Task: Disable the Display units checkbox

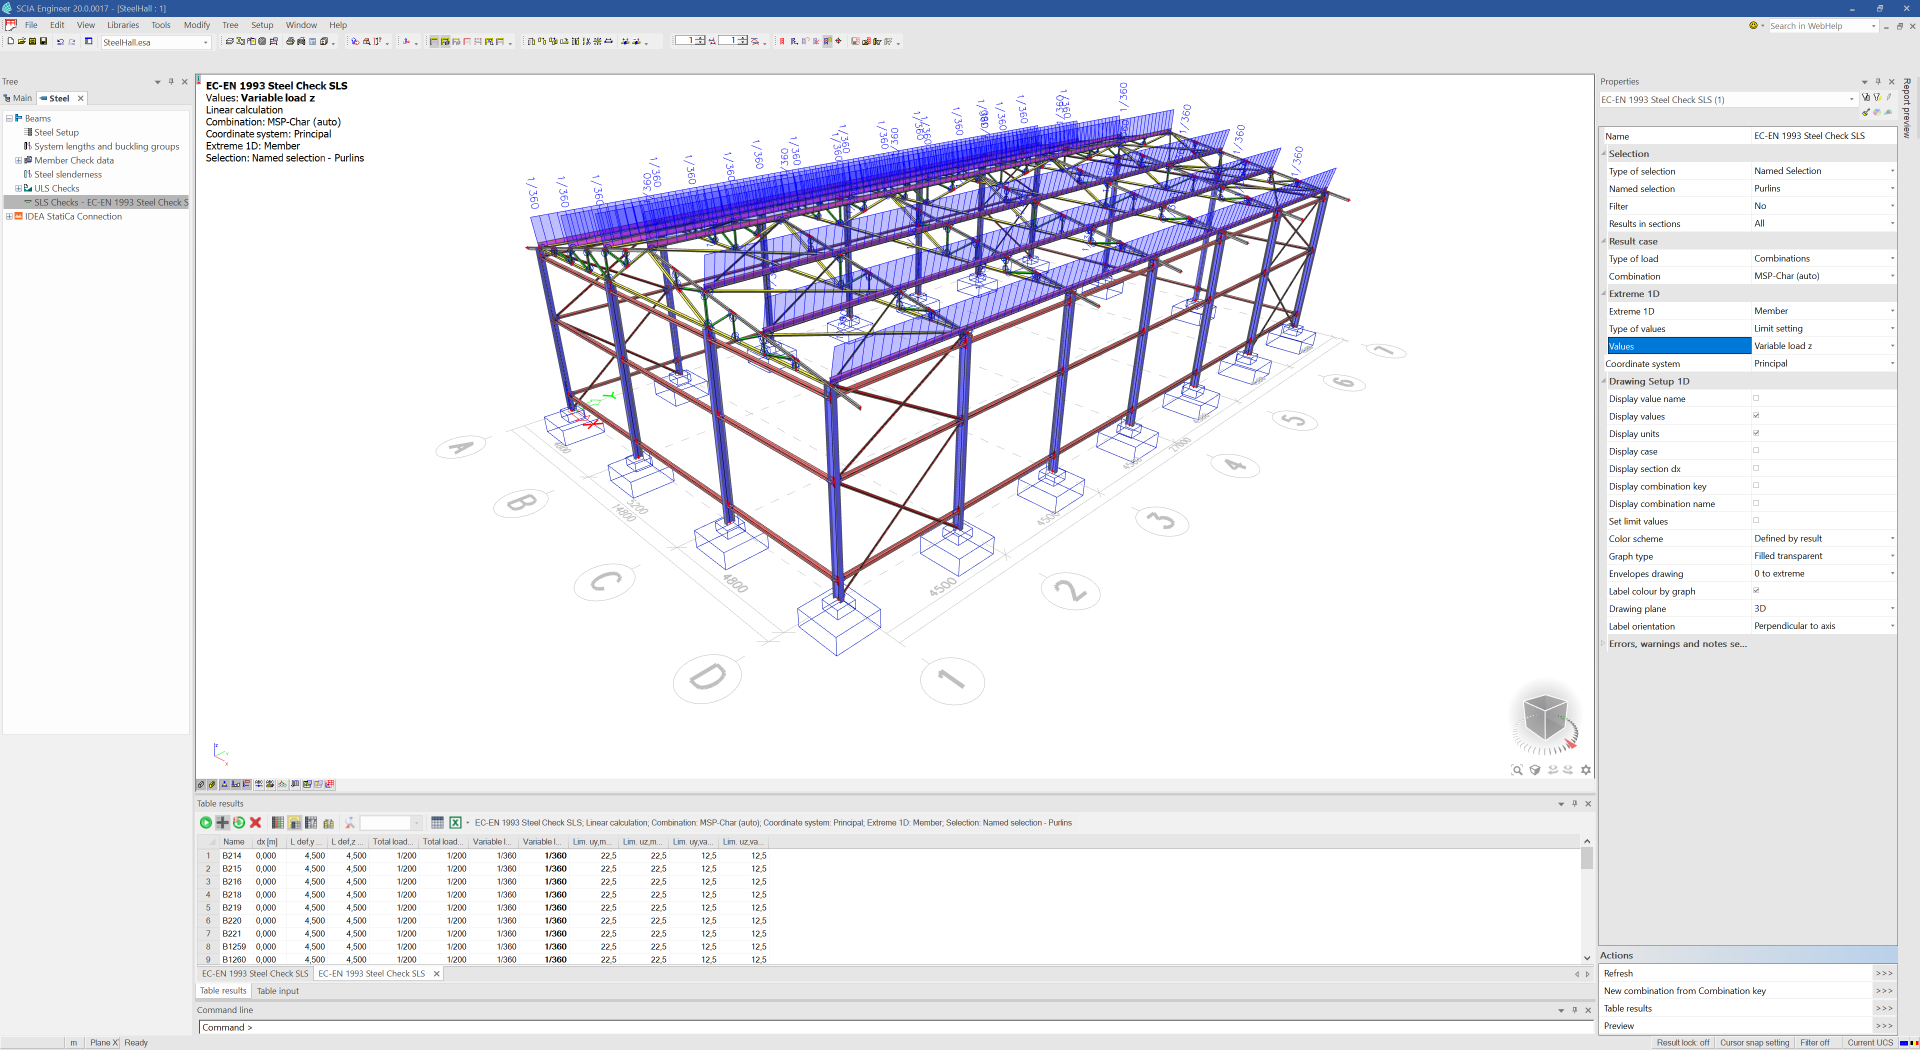Action: click(x=1757, y=433)
